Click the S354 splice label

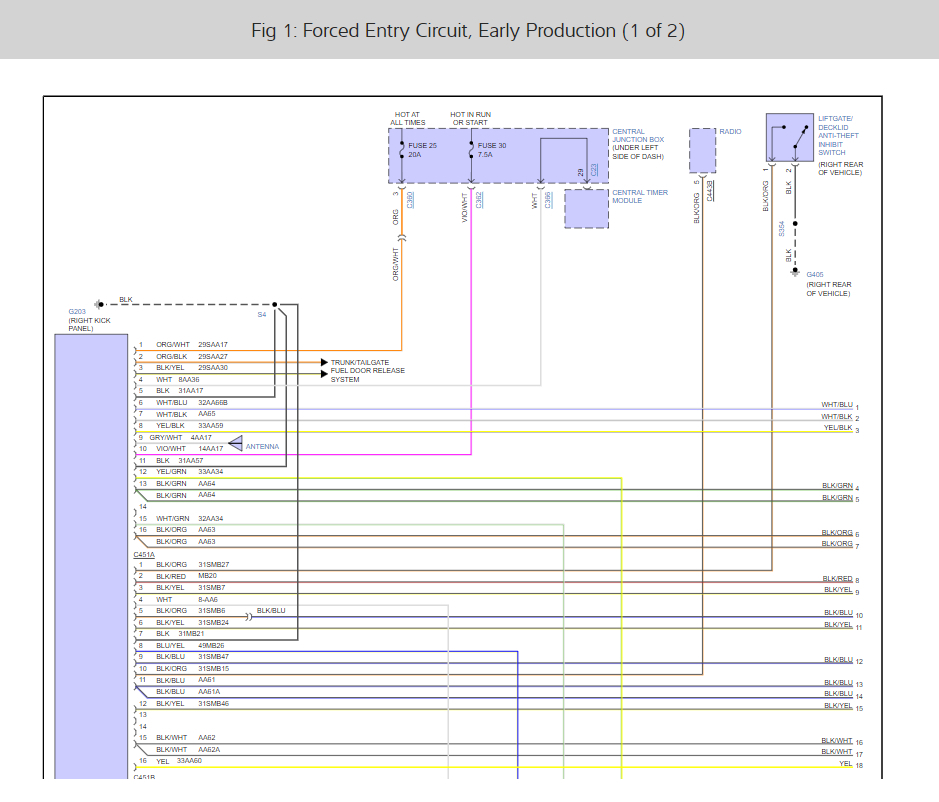click(782, 229)
